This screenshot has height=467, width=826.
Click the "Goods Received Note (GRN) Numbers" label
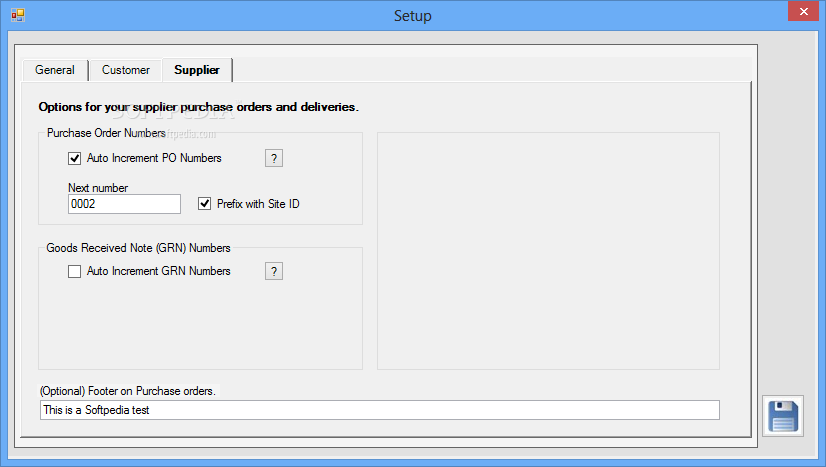point(139,248)
